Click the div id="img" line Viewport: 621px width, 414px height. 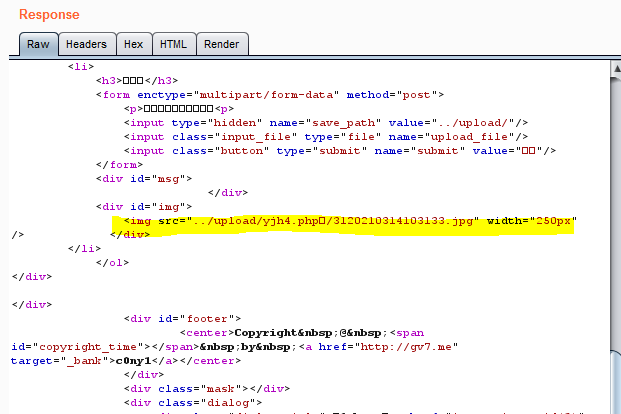pos(144,207)
